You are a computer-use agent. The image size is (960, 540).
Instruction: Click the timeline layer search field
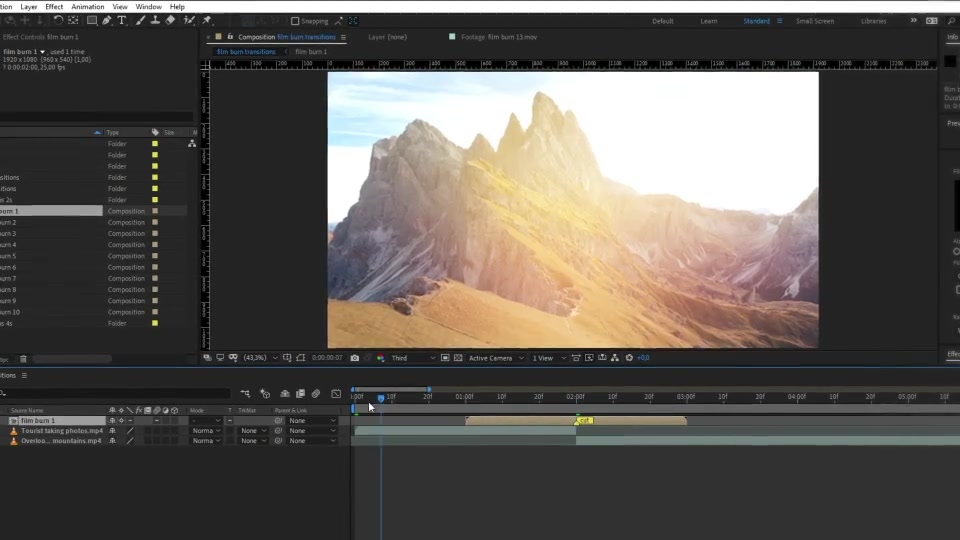[116, 394]
